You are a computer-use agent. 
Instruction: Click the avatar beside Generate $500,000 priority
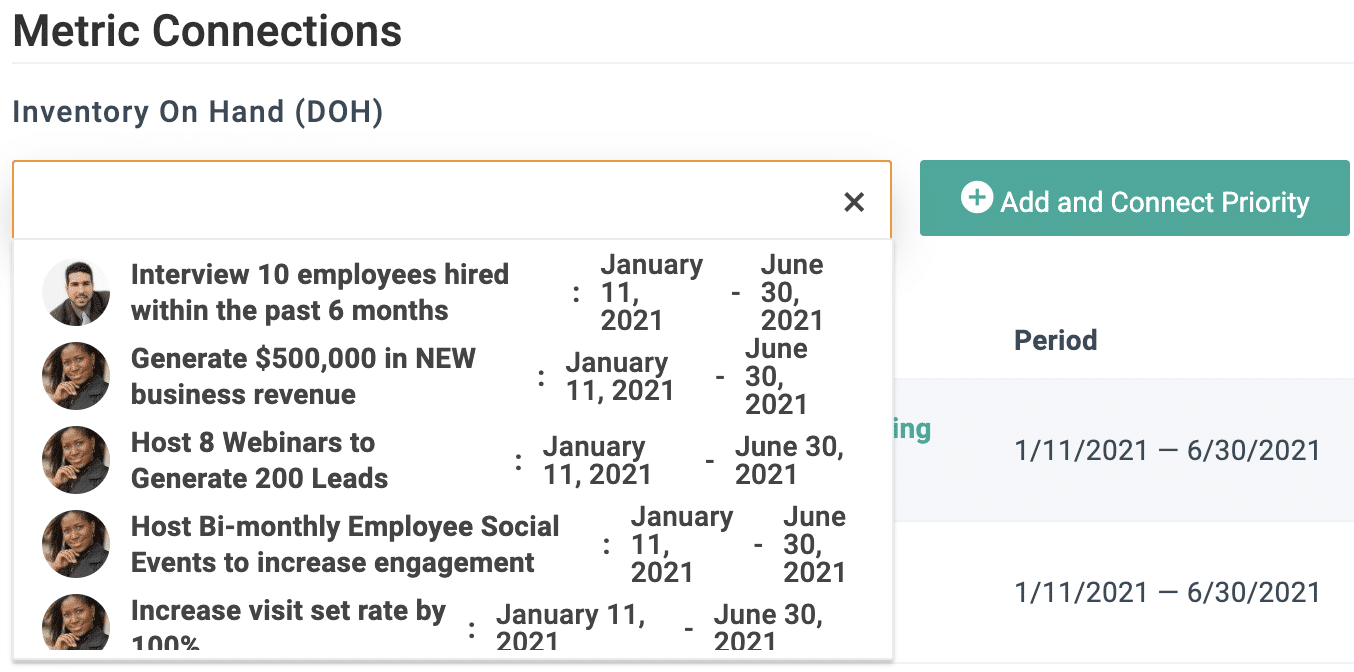point(76,376)
